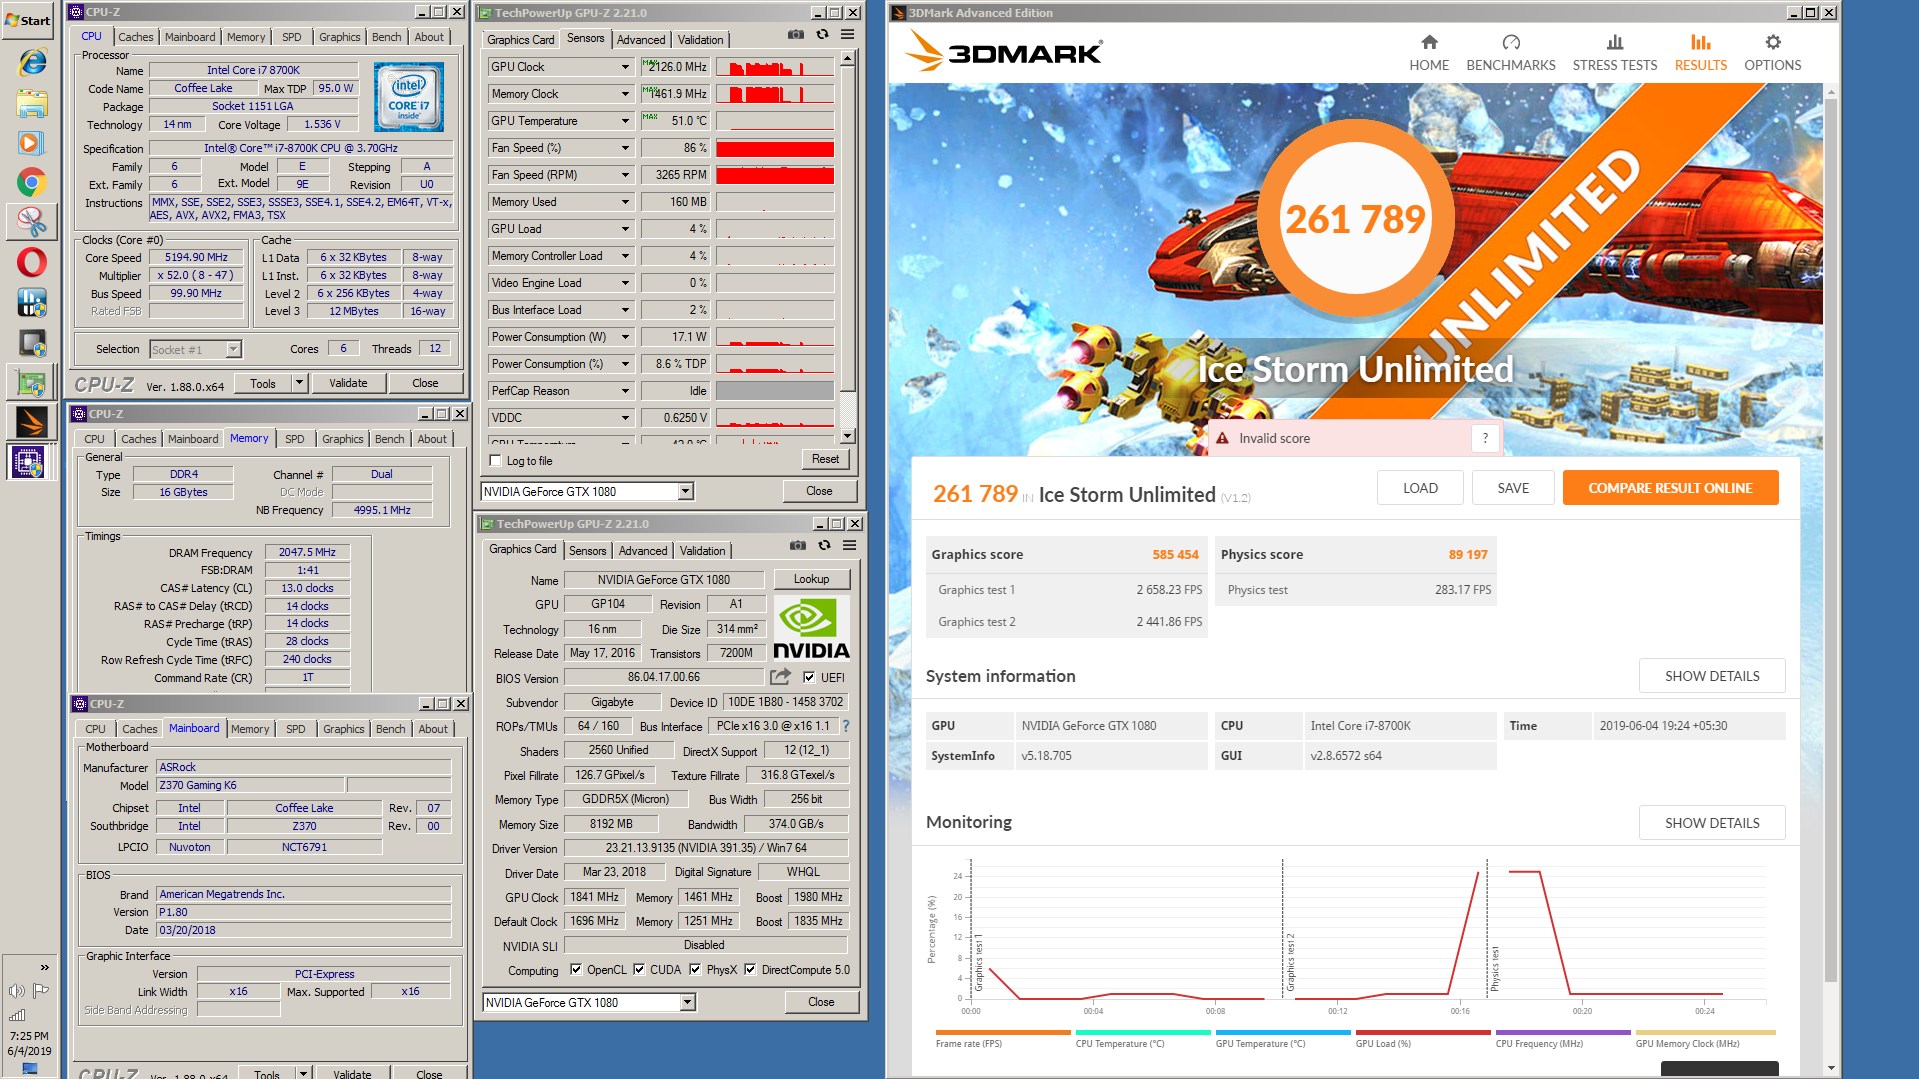Click the Windows Start button
Image resolution: width=1919 pixels, height=1079 pixels.
(27, 20)
